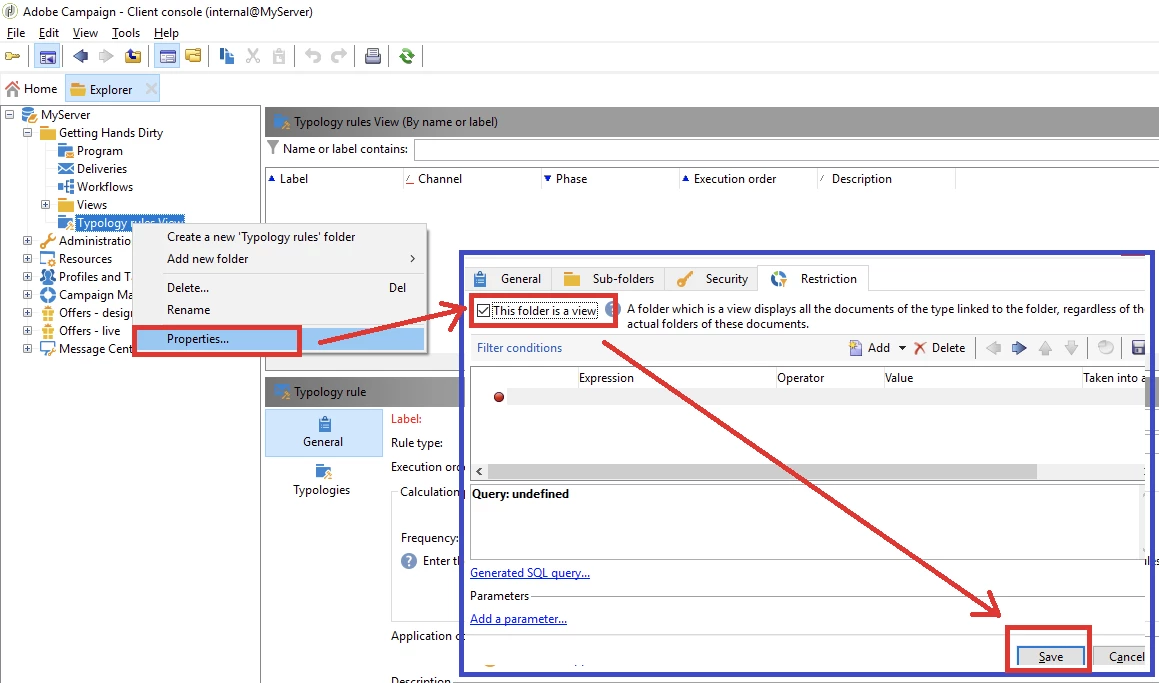Click the blue help icon beside 'Enter th' text
This screenshot has width=1159, height=683.
coord(409,561)
